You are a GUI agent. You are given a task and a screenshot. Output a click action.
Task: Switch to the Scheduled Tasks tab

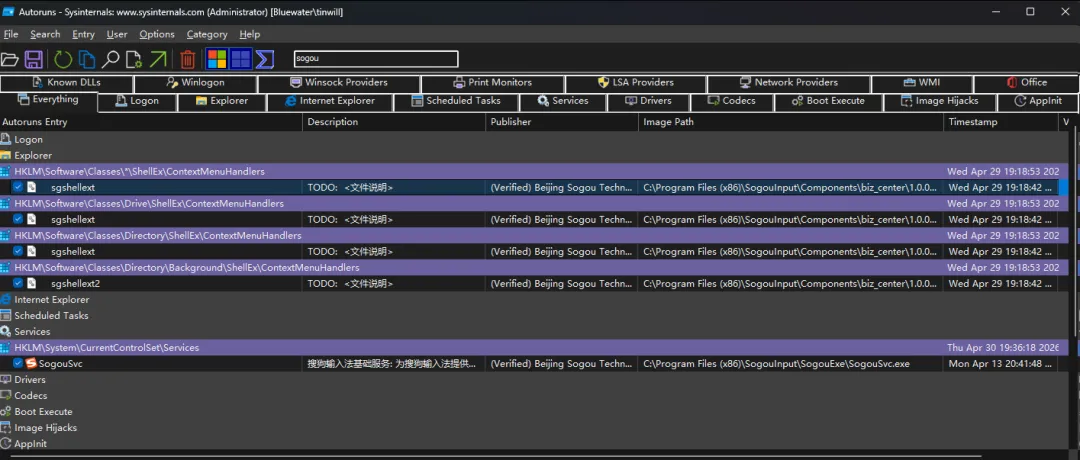[x=456, y=101]
